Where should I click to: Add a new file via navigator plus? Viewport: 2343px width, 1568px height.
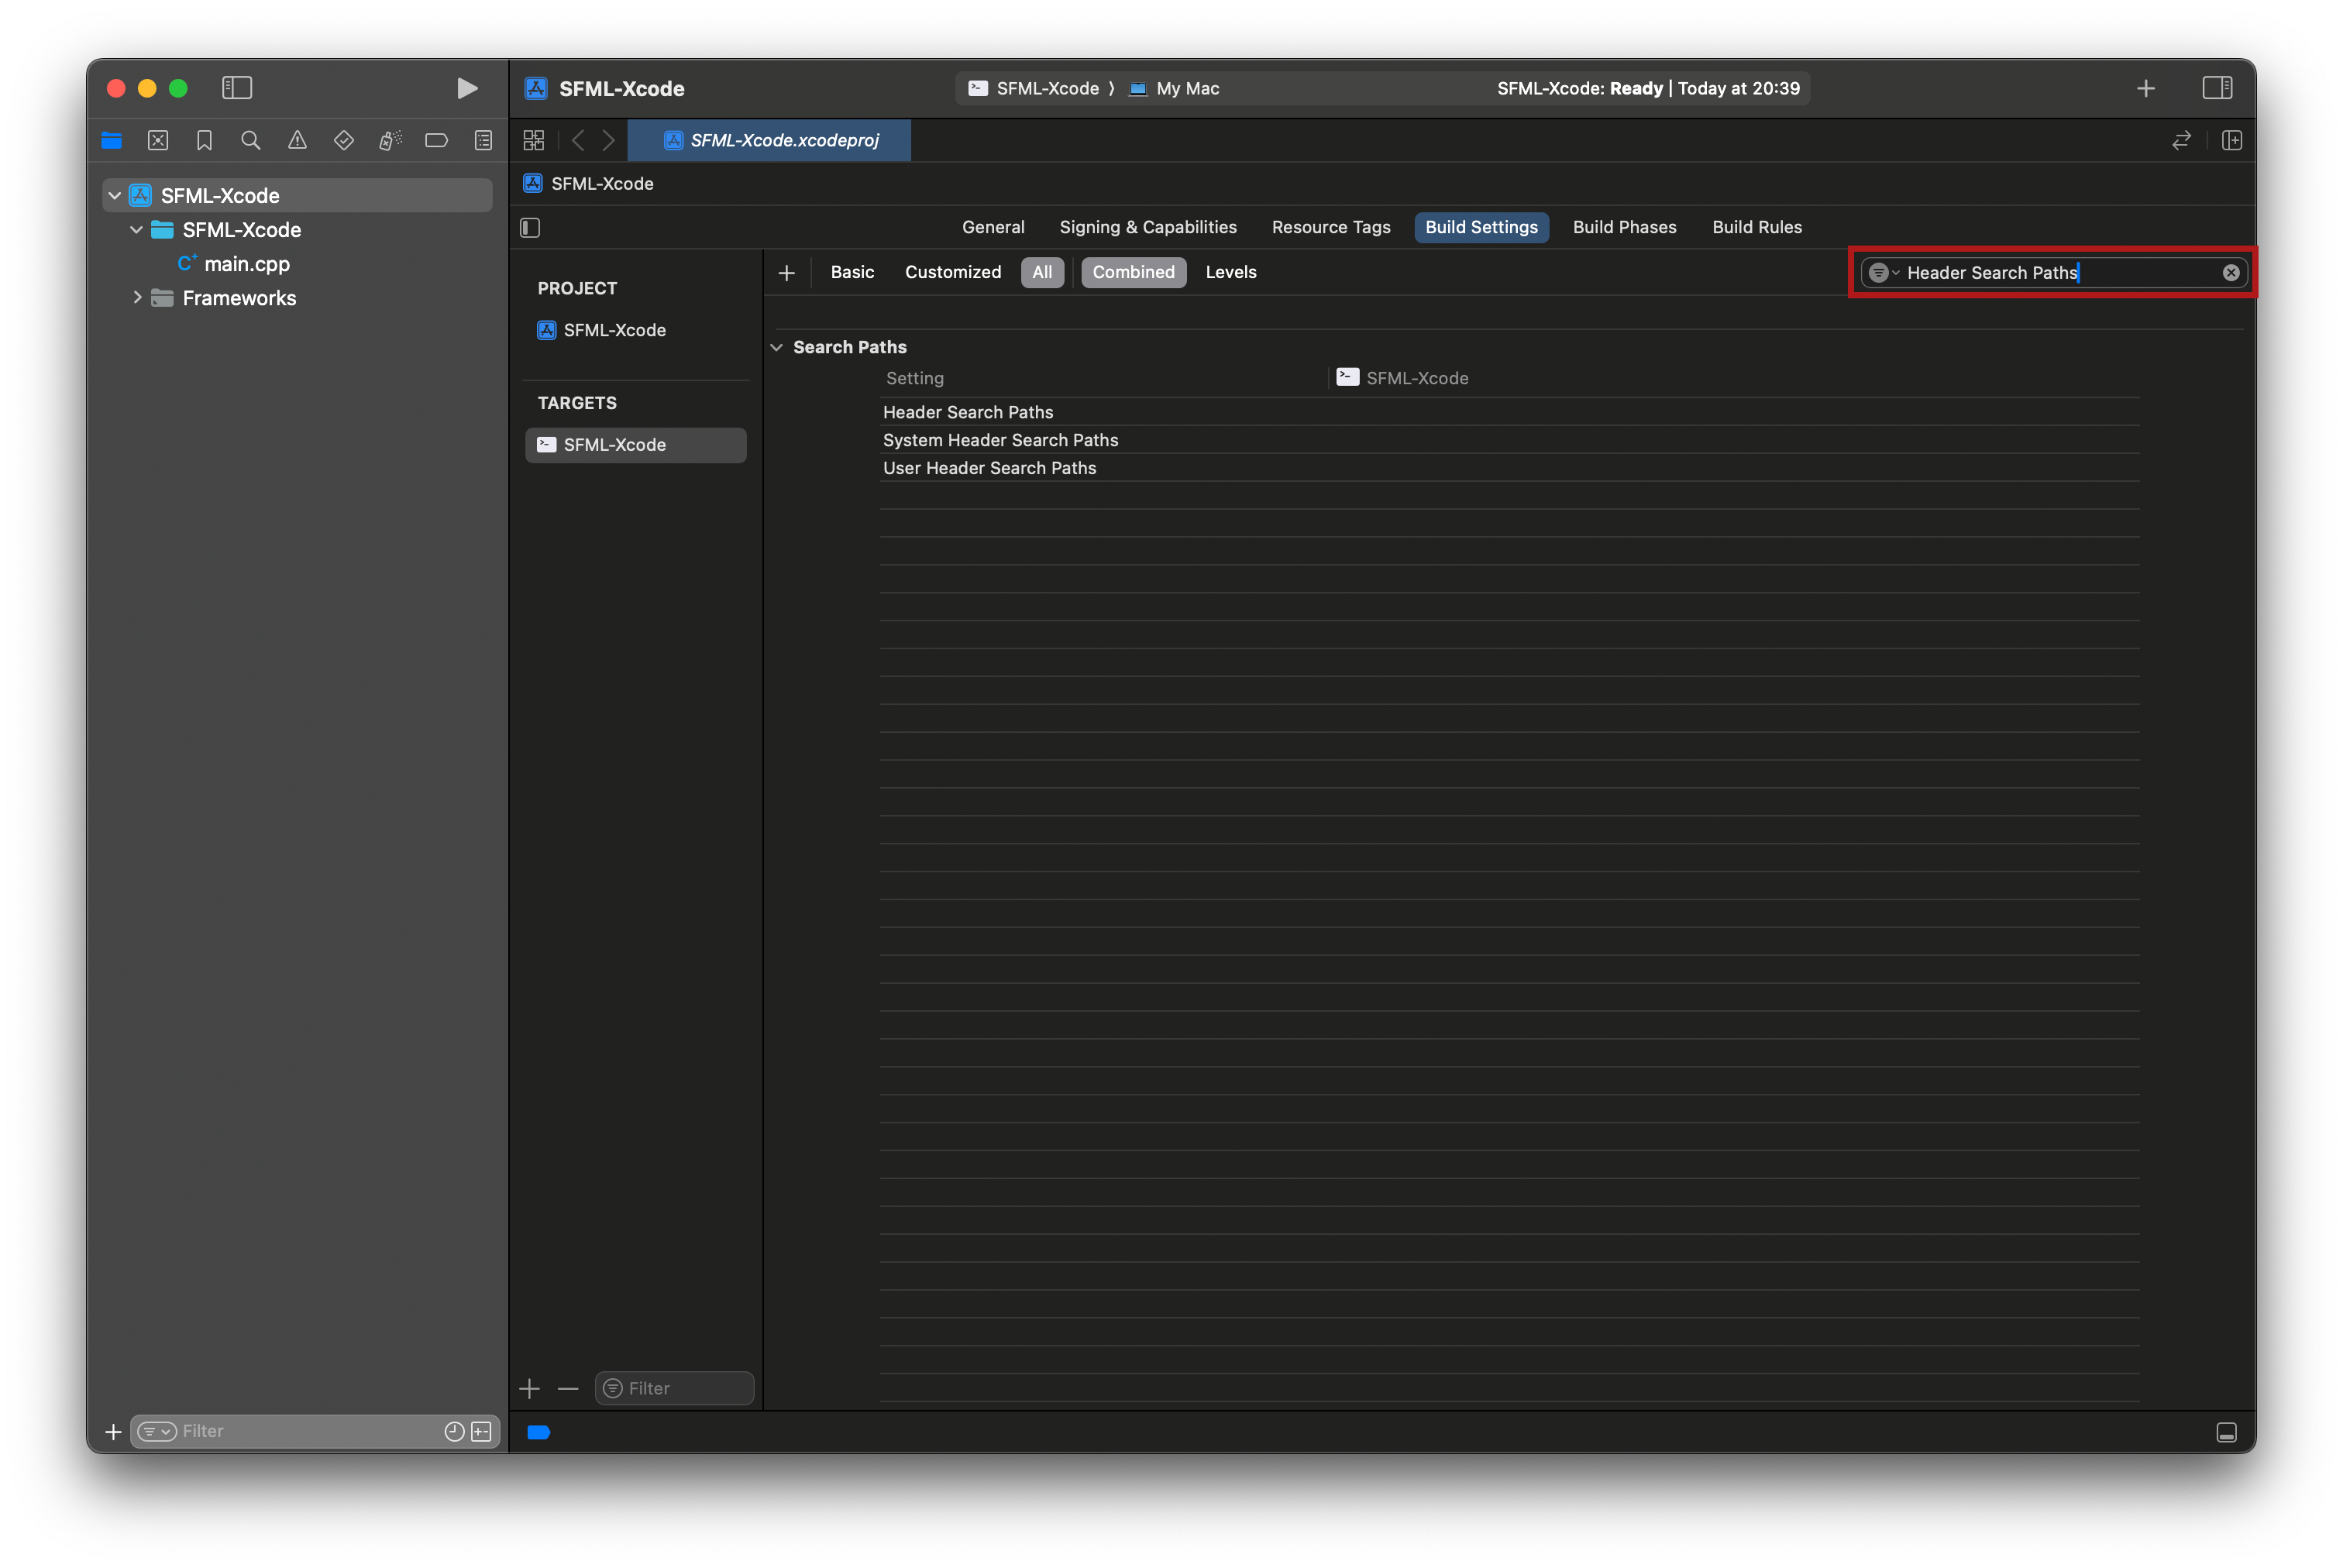[113, 1432]
